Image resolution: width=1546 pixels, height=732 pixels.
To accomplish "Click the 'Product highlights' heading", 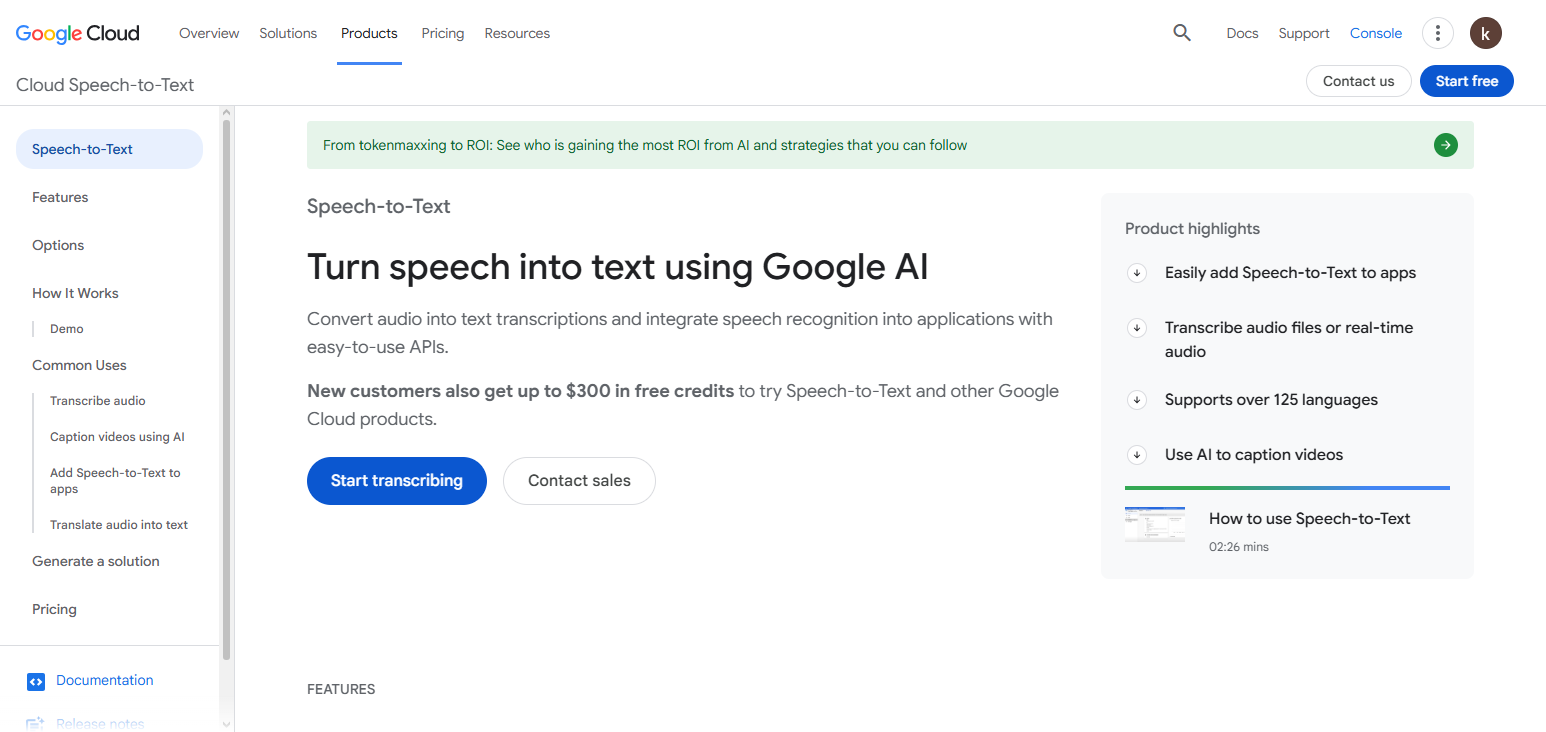I will [x=1192, y=229].
